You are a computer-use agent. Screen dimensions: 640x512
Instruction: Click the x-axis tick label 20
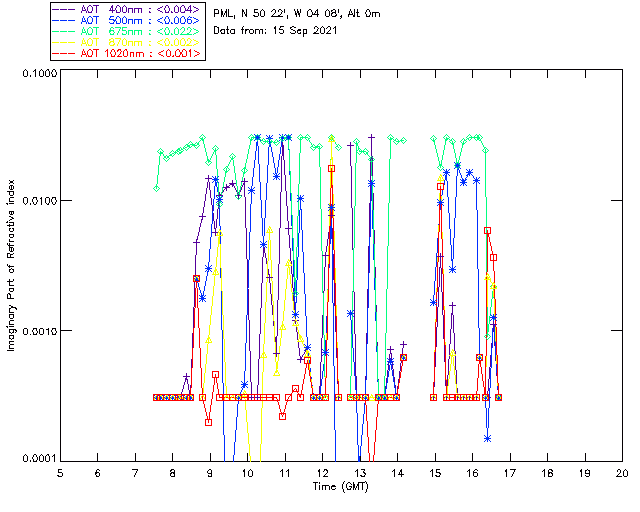click(x=622, y=473)
